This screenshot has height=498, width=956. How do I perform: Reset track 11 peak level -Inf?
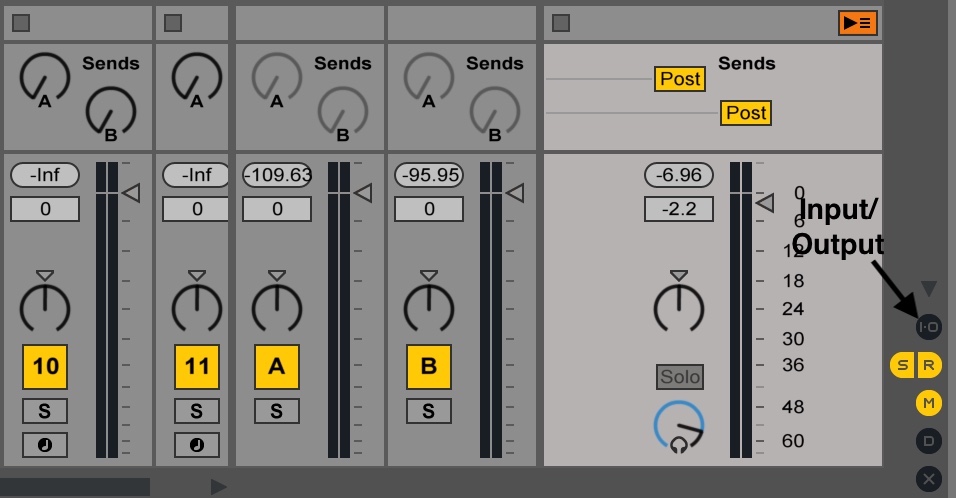196,175
